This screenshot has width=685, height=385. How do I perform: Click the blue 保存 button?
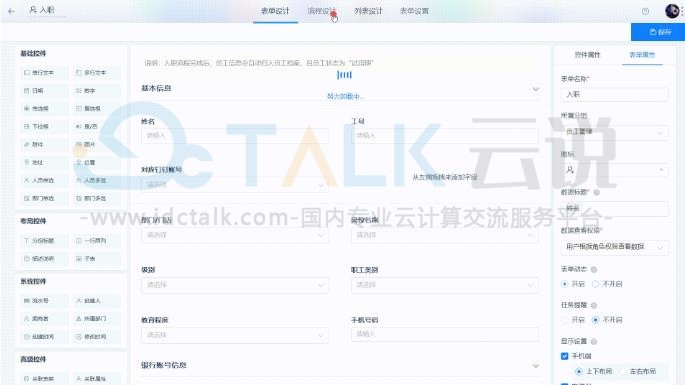(x=657, y=32)
